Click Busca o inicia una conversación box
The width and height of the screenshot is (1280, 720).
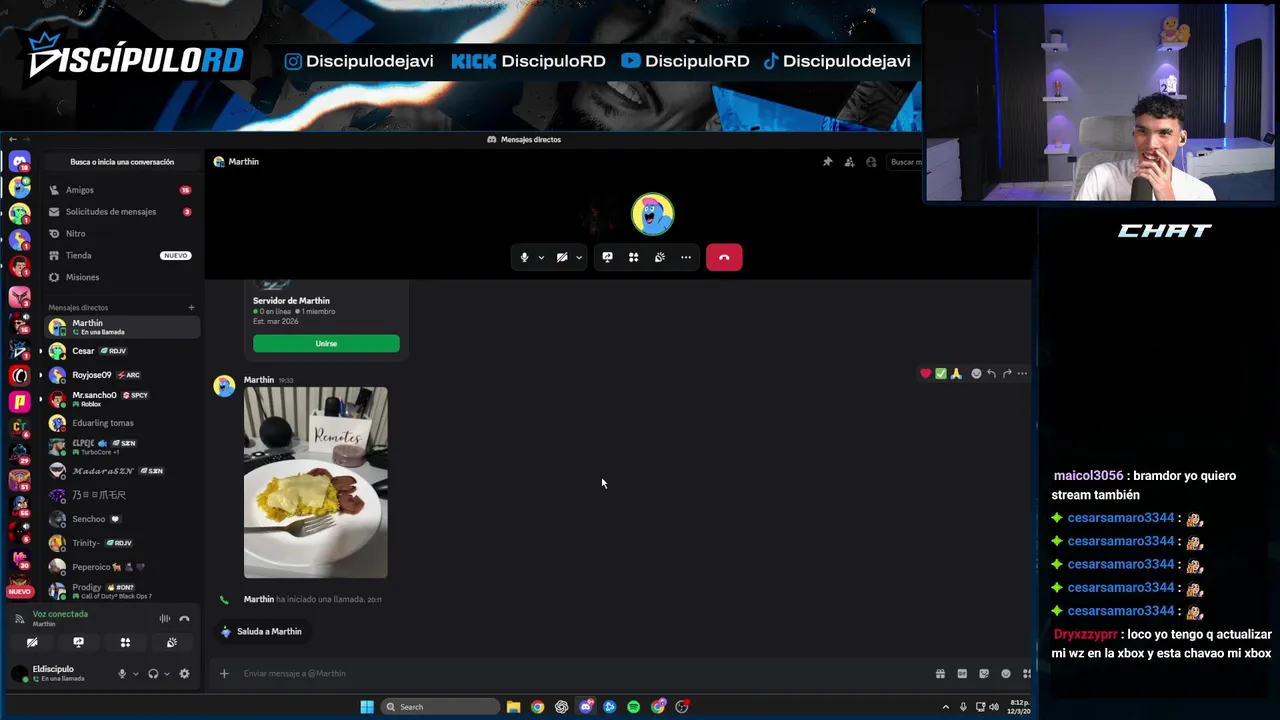(x=122, y=161)
